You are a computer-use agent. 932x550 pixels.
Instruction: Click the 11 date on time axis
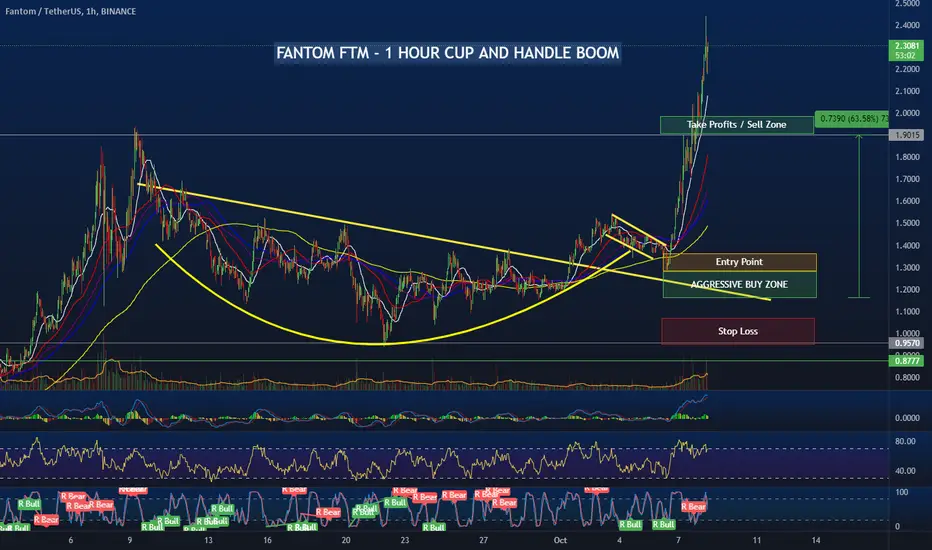point(757,540)
